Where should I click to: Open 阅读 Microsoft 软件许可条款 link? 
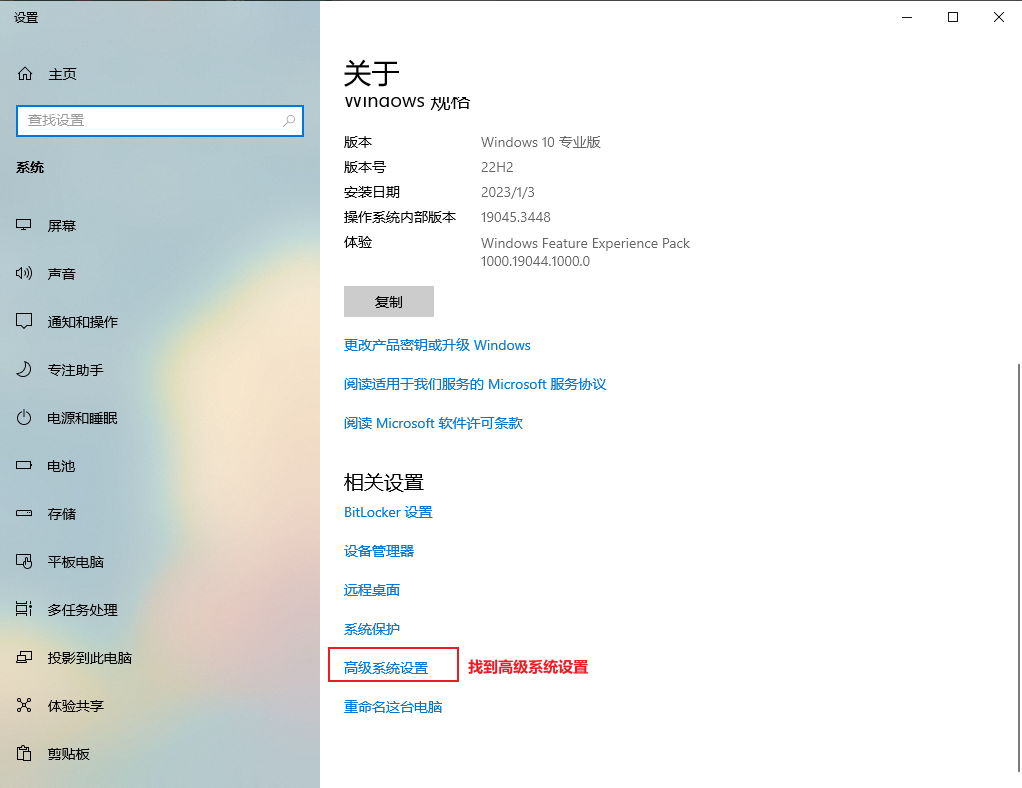433,424
